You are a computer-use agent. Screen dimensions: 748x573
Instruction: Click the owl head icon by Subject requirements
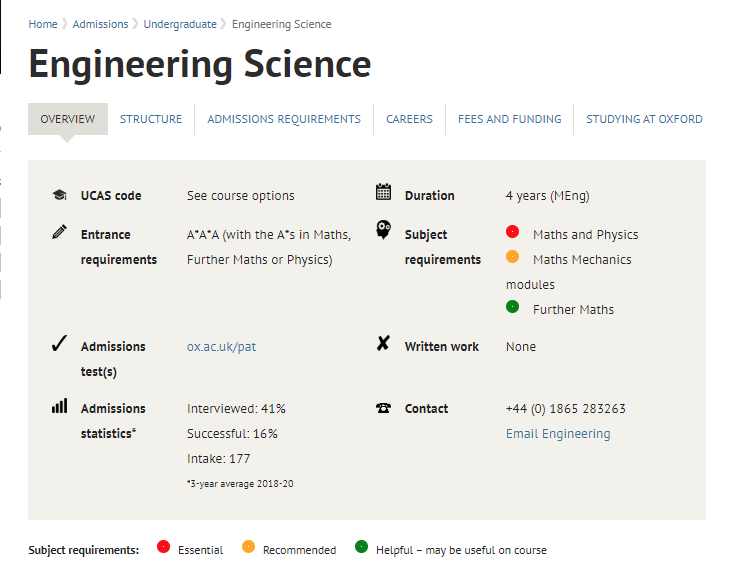point(383,229)
